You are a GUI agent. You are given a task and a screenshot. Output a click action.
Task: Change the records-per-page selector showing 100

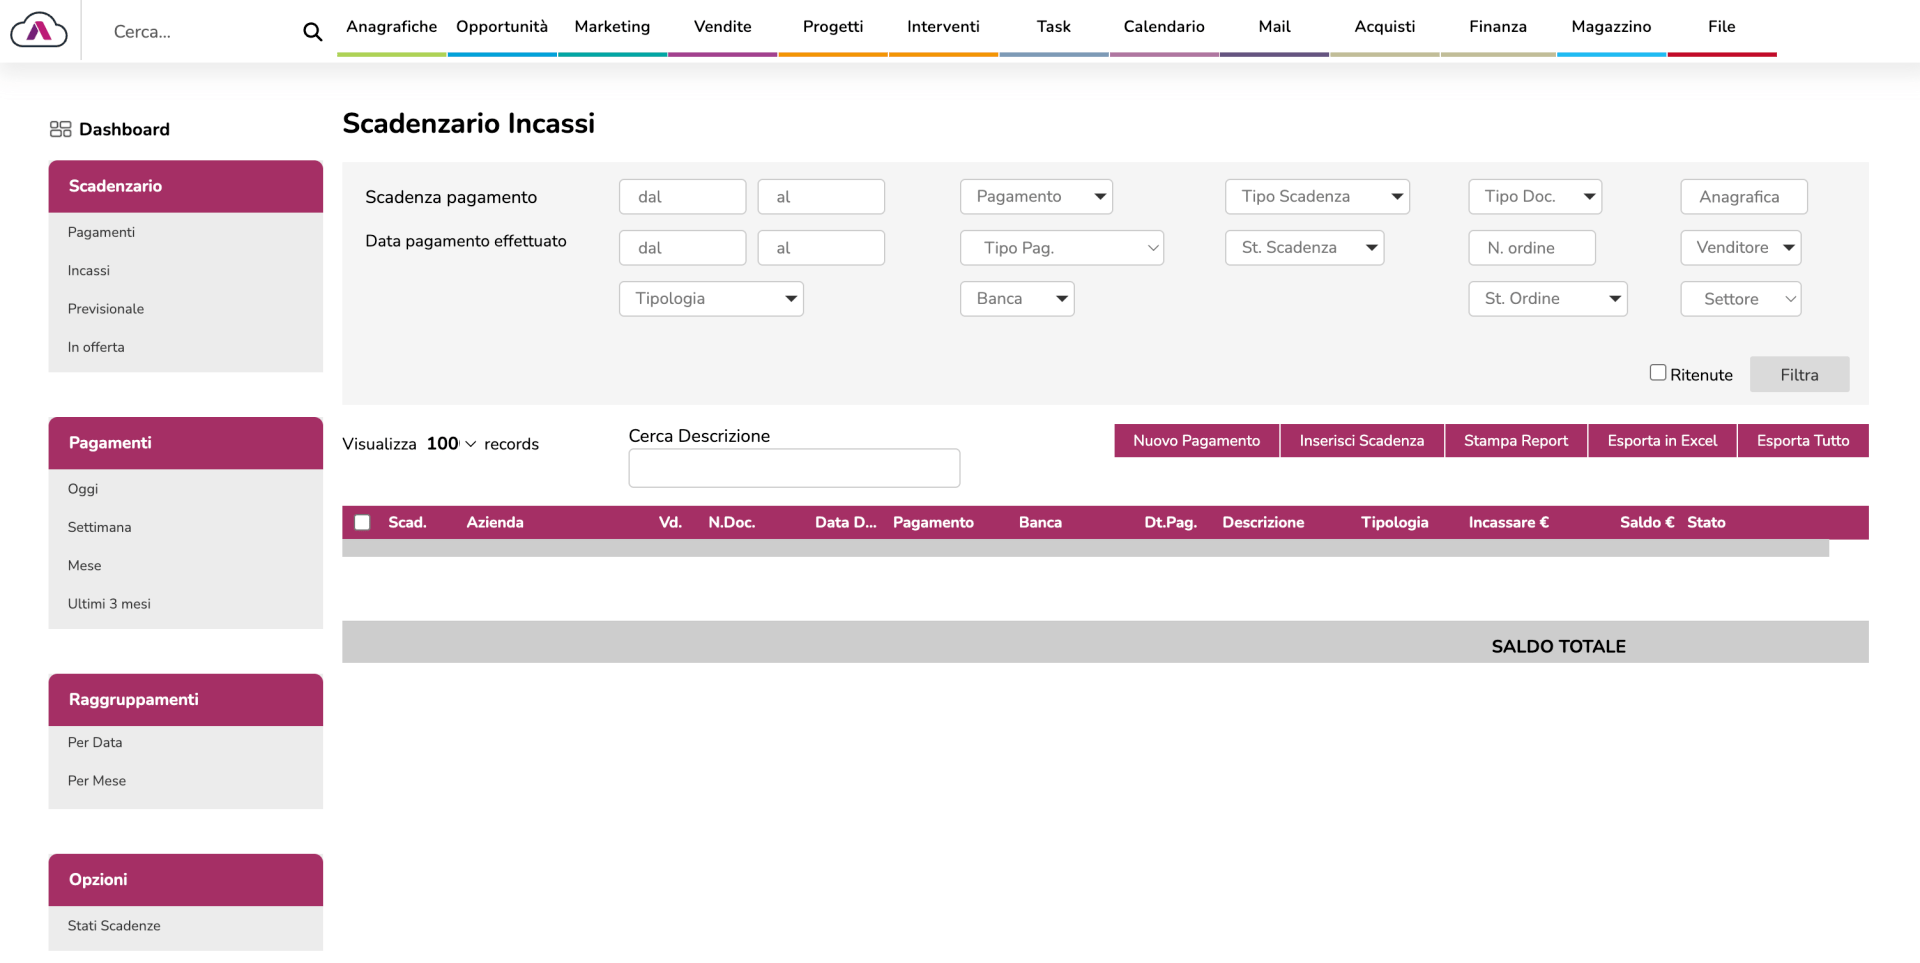click(x=450, y=444)
